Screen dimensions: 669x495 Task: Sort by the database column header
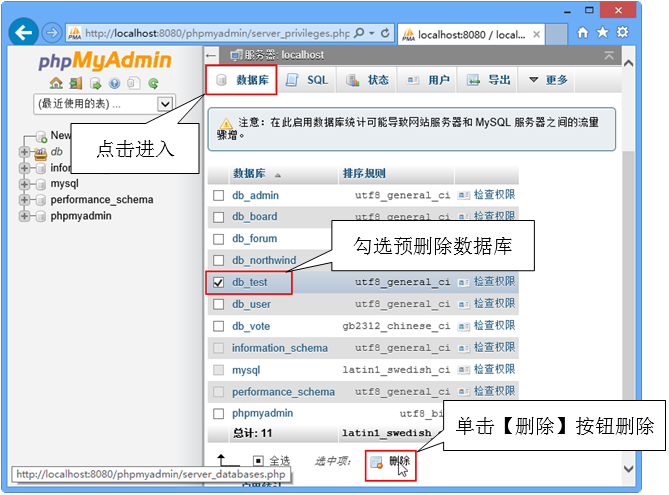click(249, 174)
